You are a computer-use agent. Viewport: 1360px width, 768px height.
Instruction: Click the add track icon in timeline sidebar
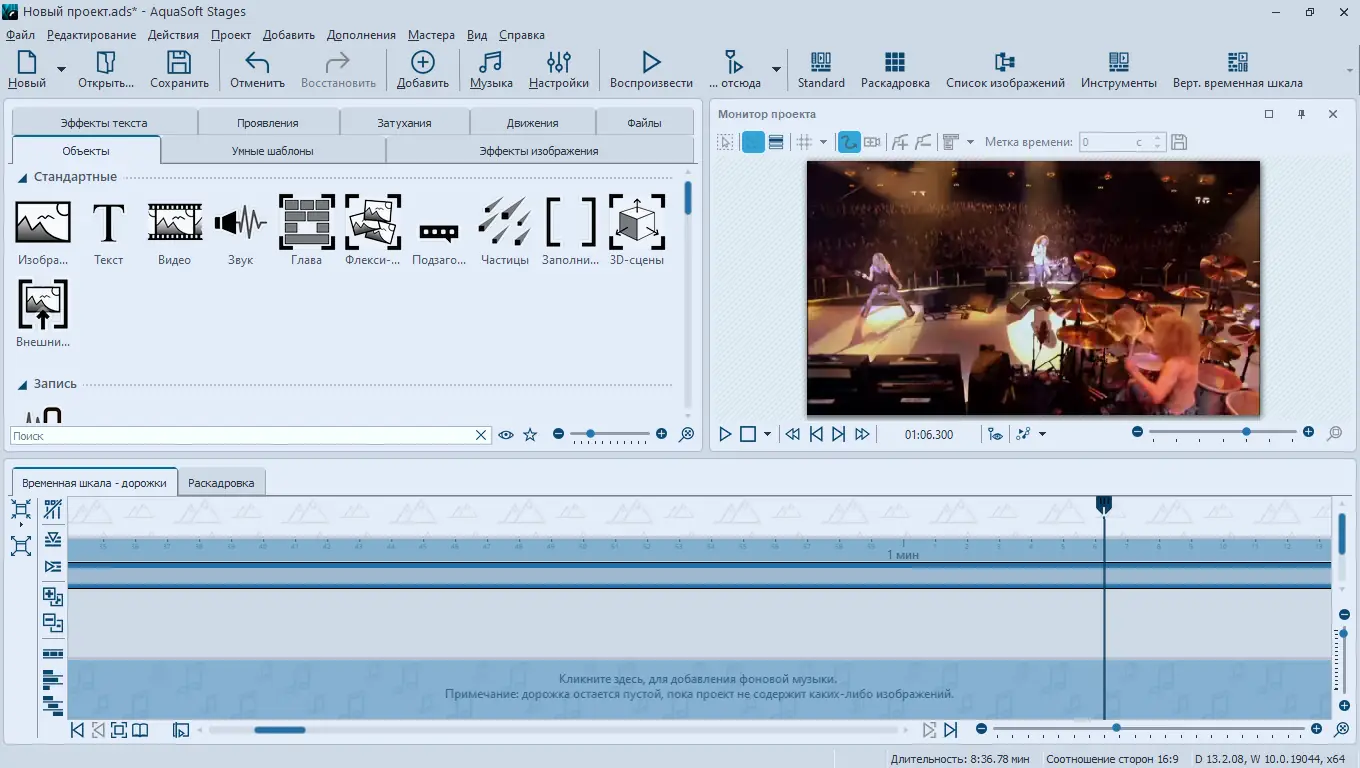[53, 597]
